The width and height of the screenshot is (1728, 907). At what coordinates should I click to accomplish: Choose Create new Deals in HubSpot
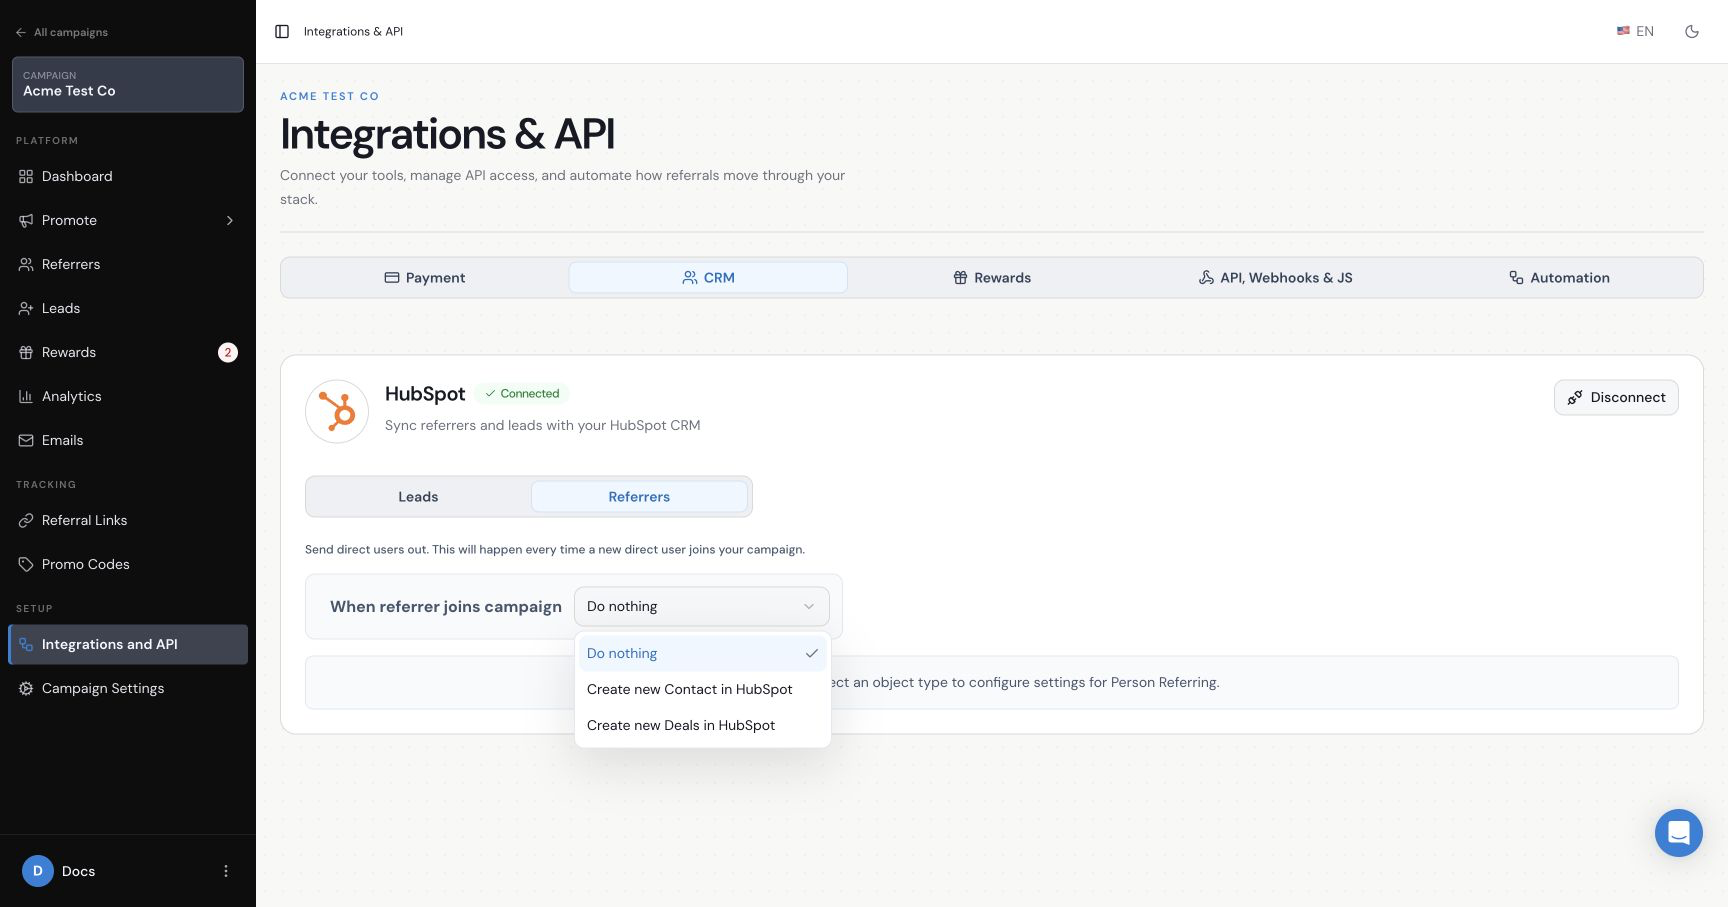coord(703,725)
